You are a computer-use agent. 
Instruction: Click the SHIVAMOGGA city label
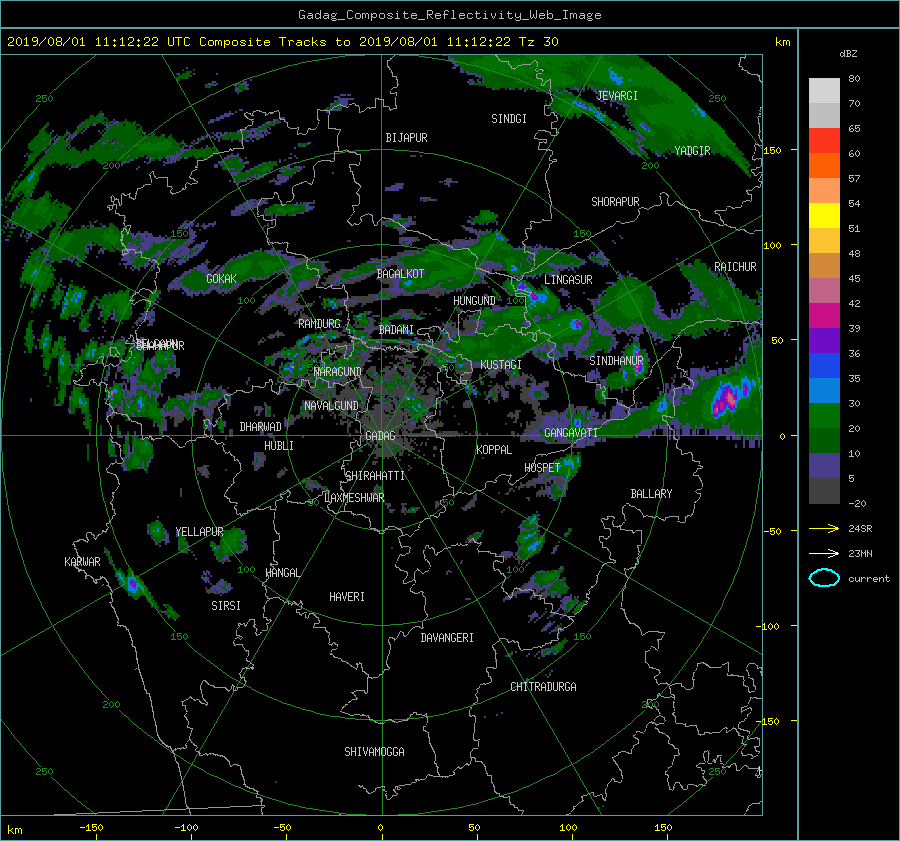tap(374, 751)
